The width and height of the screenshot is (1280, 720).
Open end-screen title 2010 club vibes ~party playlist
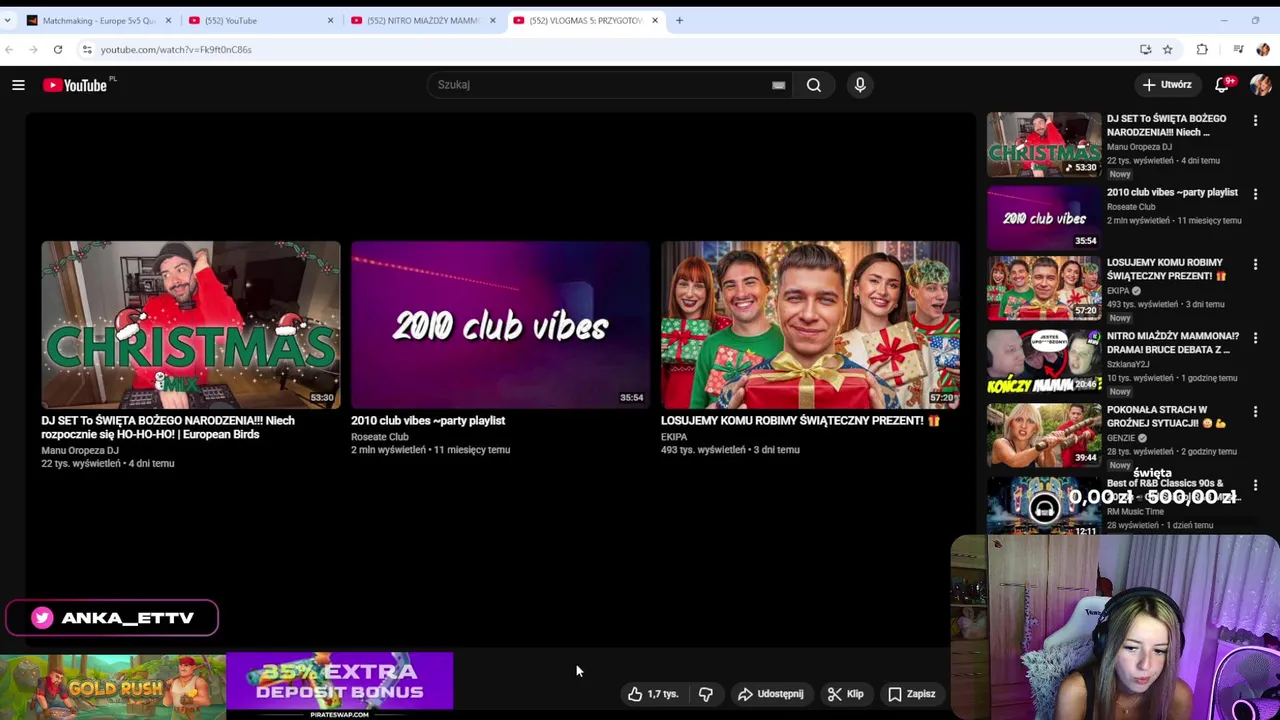click(x=428, y=421)
